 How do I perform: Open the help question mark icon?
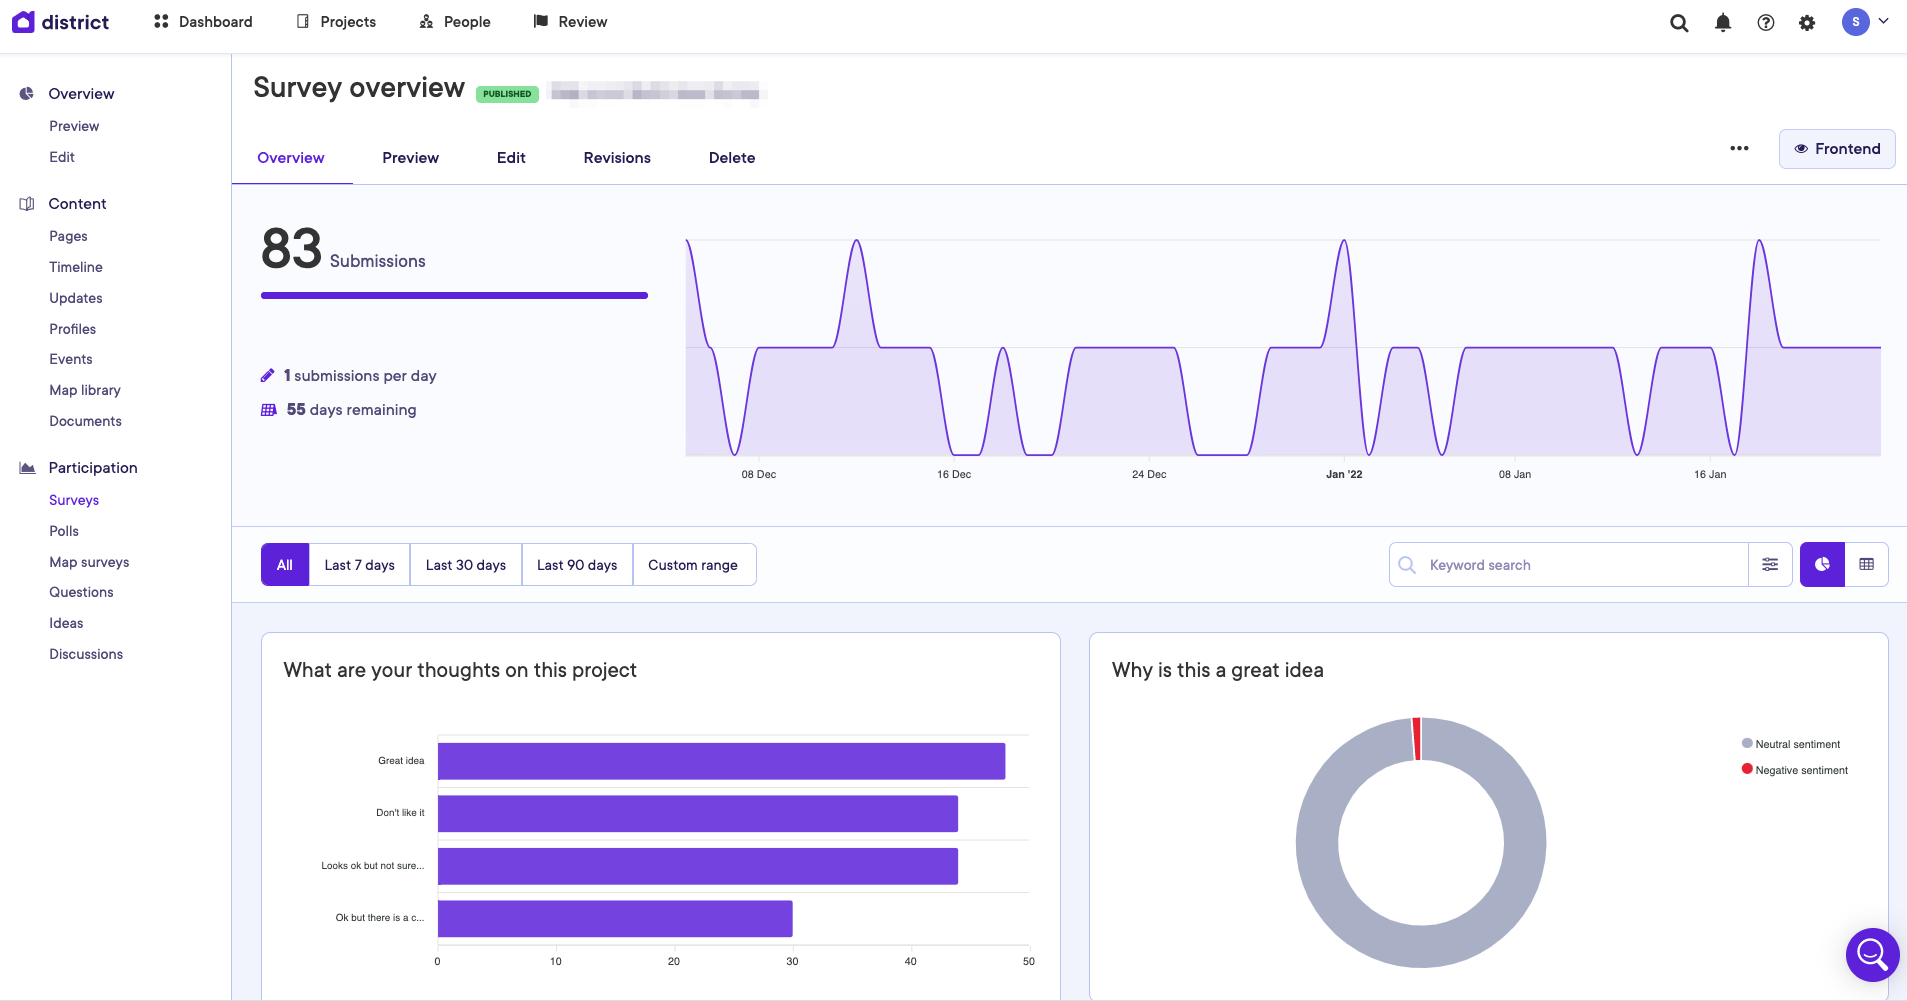[x=1766, y=23]
